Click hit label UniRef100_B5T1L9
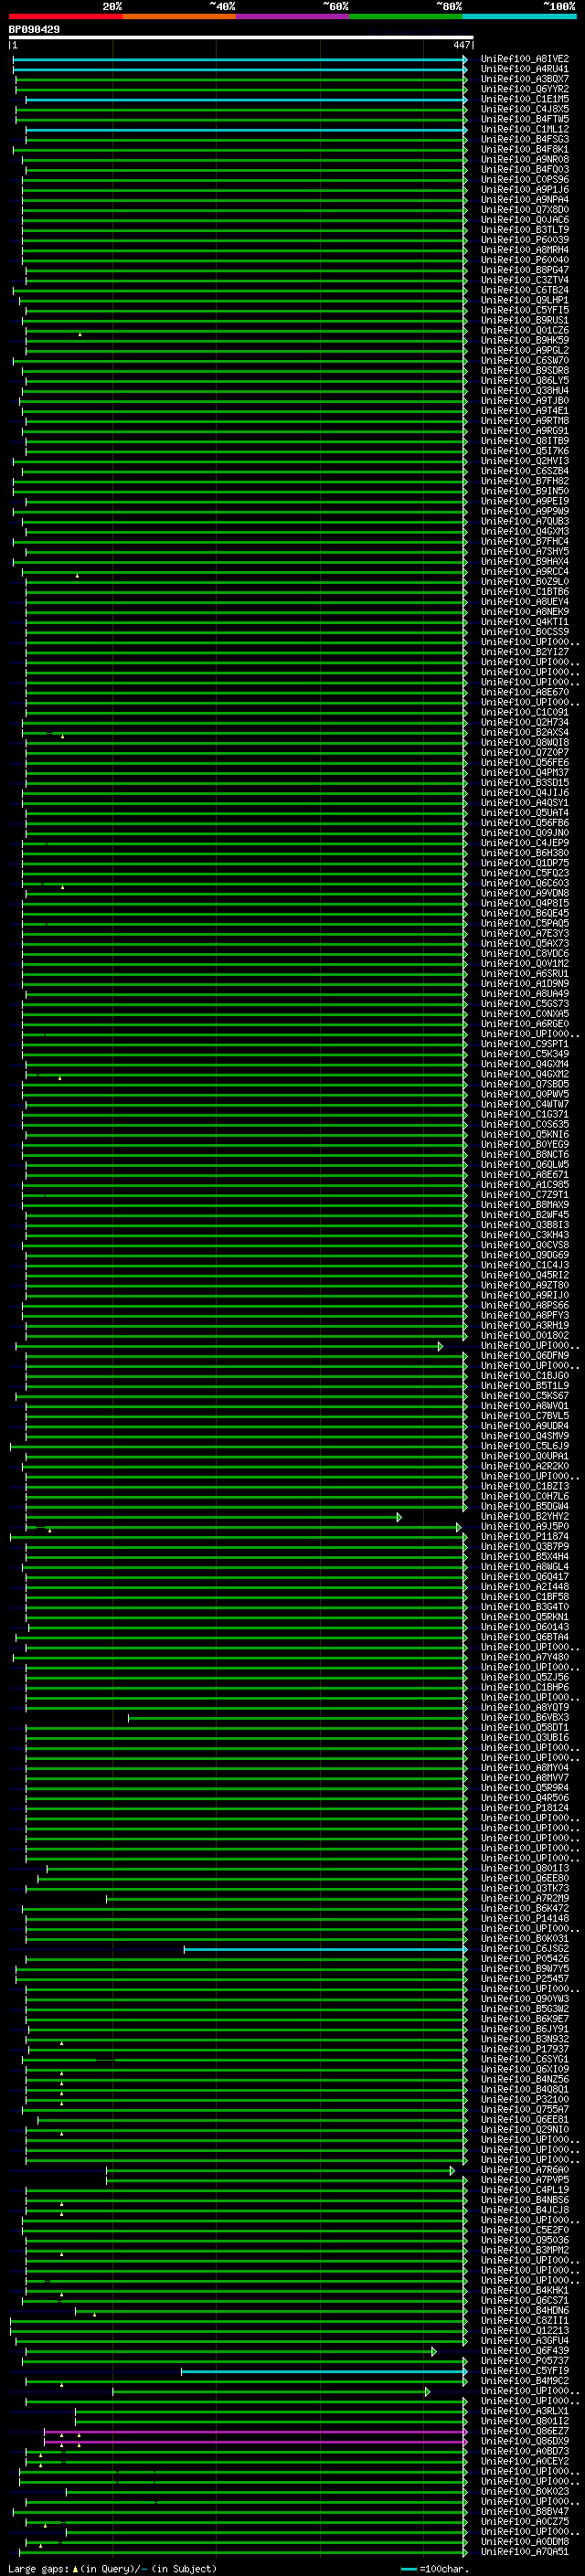Image resolution: width=585 pixels, height=2576 pixels. tap(525, 1385)
